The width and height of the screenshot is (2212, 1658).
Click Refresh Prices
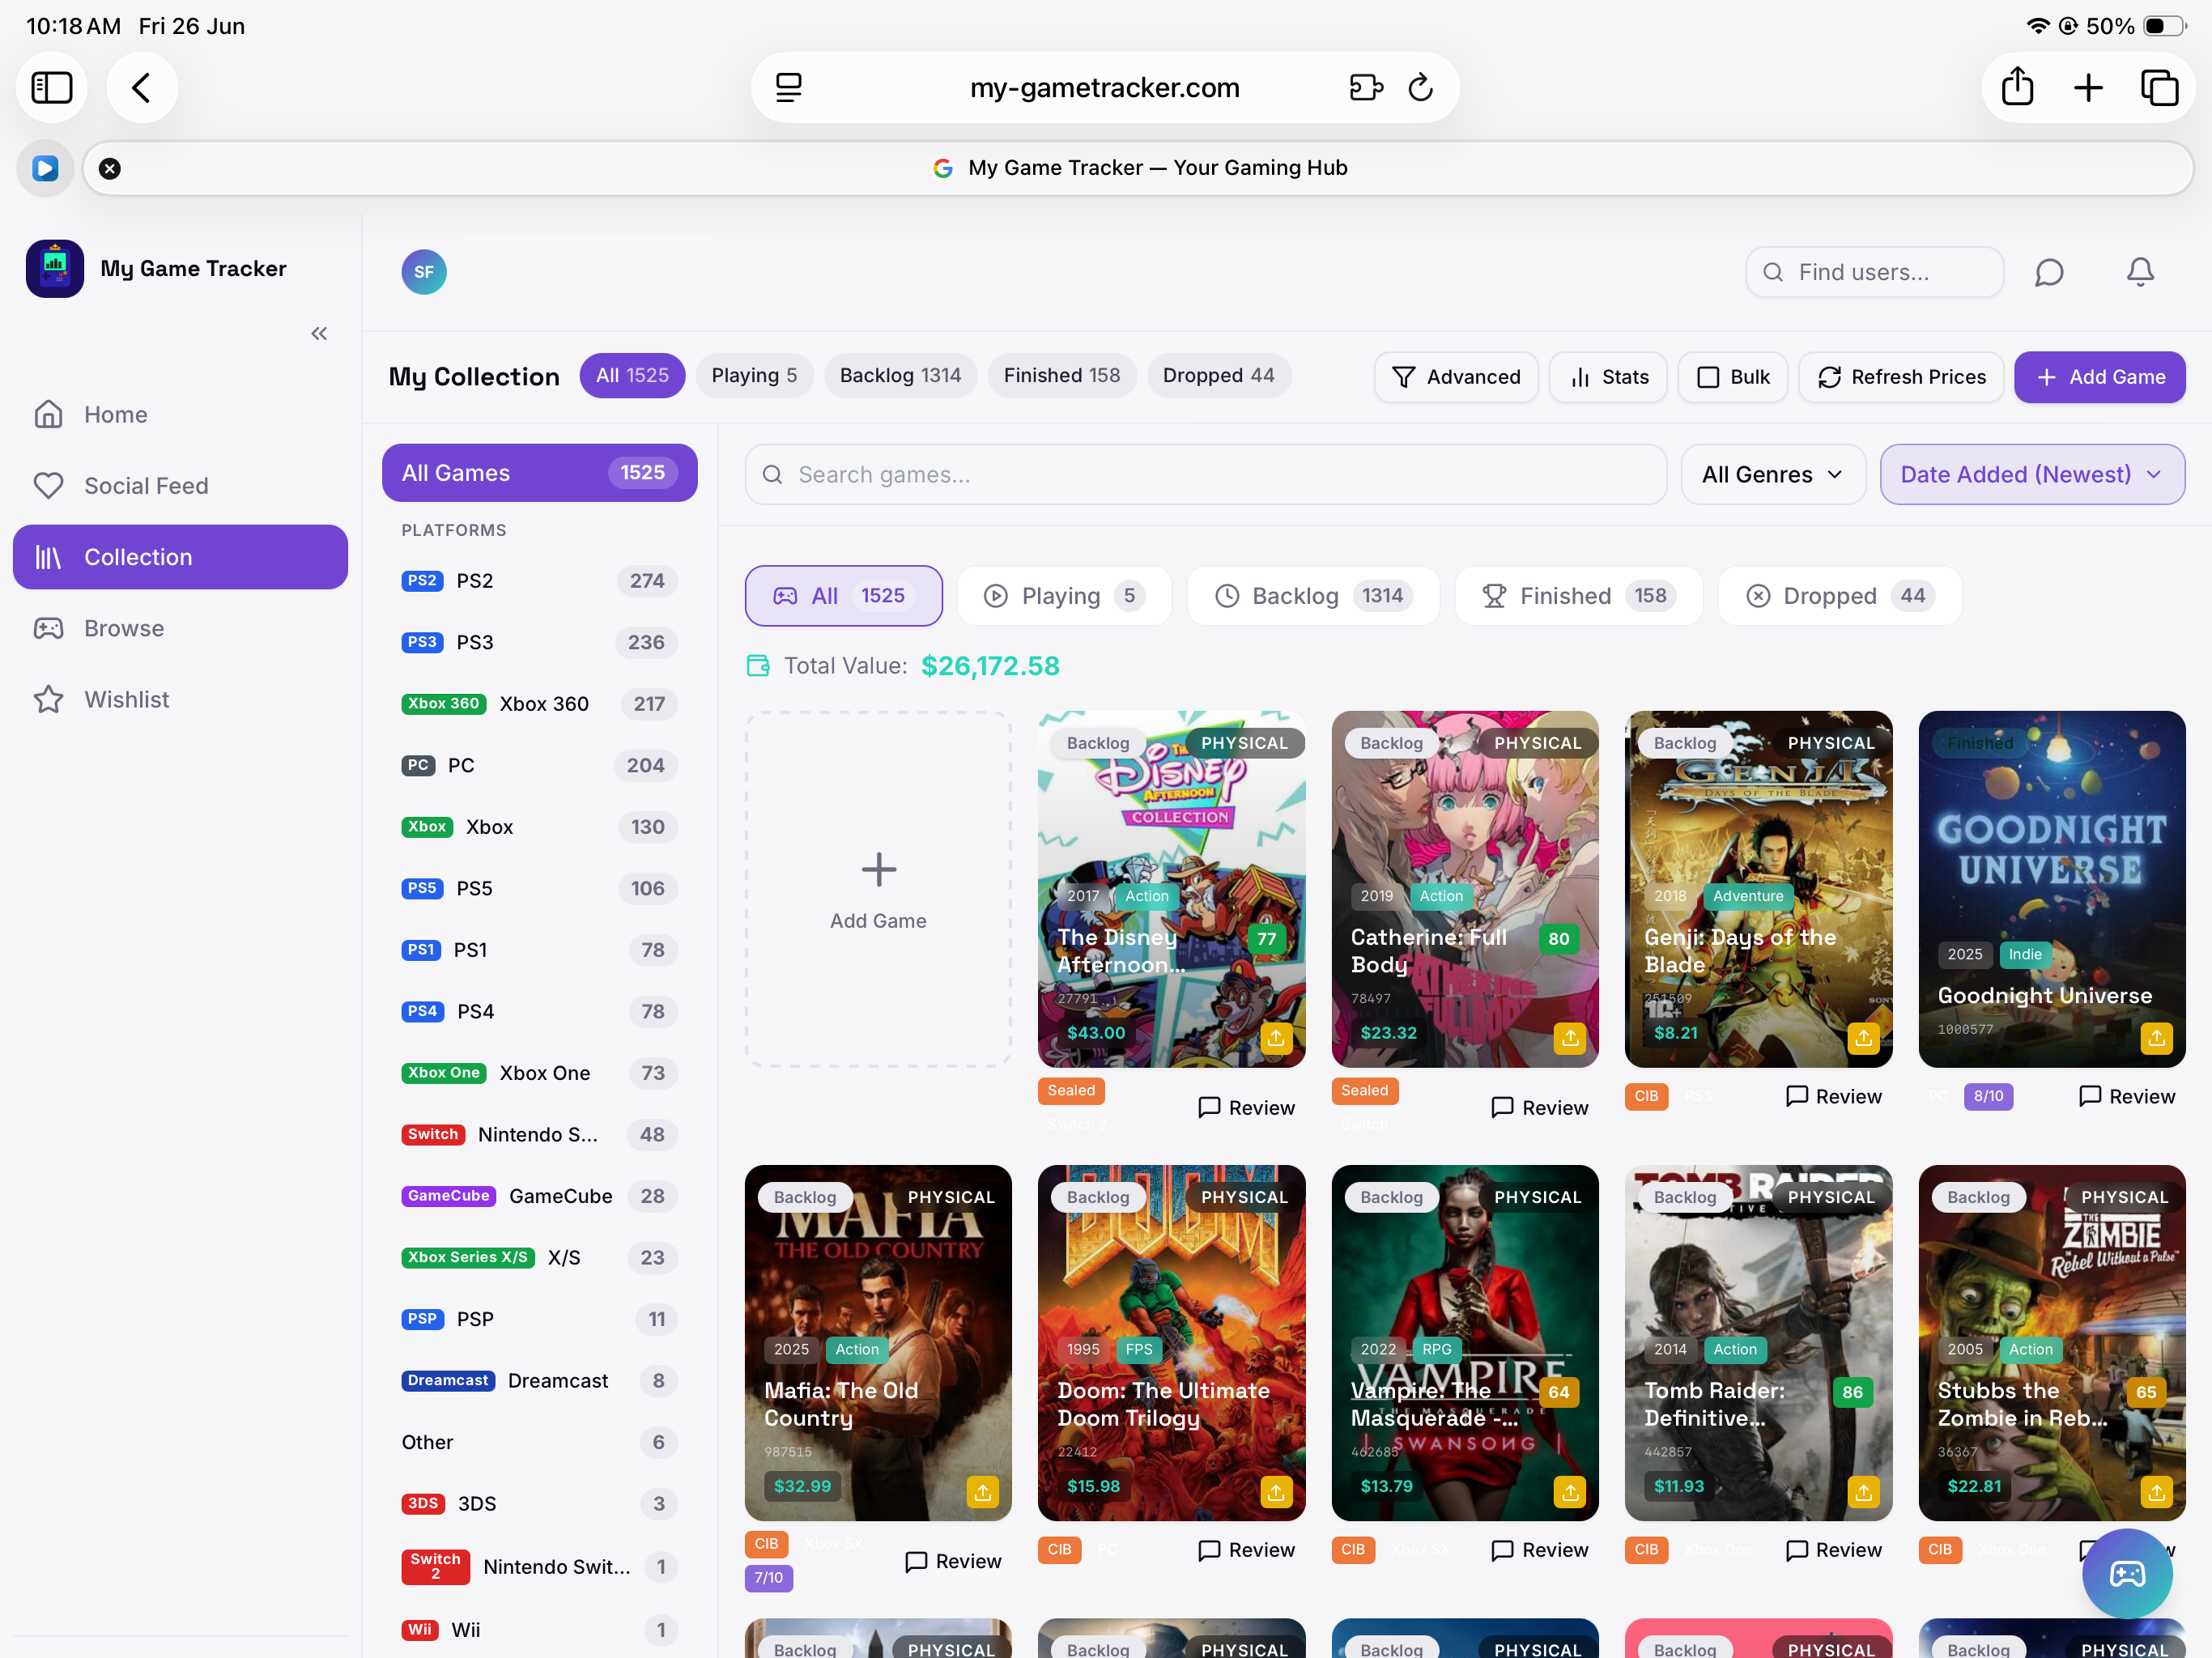(1901, 377)
